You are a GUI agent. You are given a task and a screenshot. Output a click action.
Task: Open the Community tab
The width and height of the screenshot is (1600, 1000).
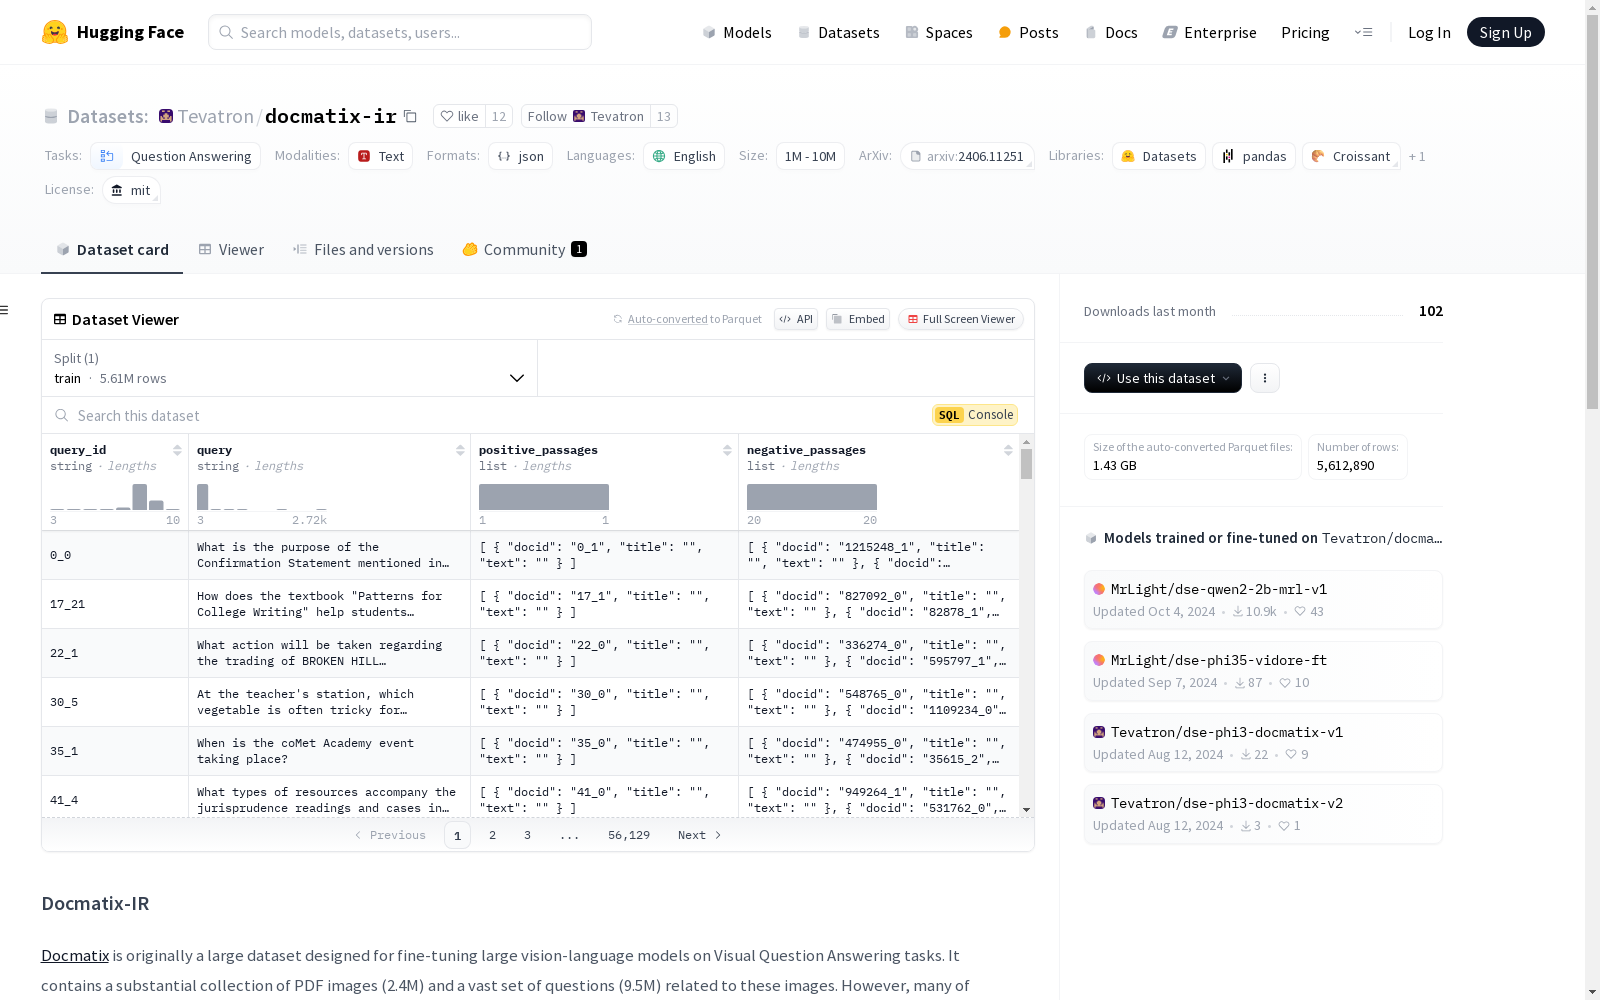click(x=524, y=250)
